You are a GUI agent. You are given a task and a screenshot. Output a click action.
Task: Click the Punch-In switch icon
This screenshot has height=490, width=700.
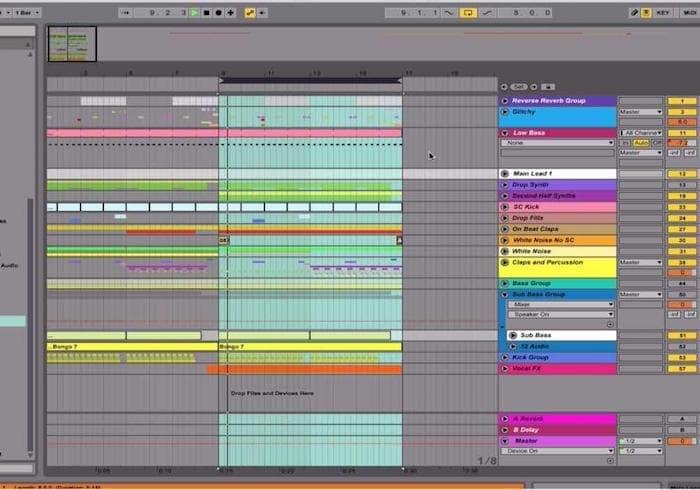tap(446, 13)
